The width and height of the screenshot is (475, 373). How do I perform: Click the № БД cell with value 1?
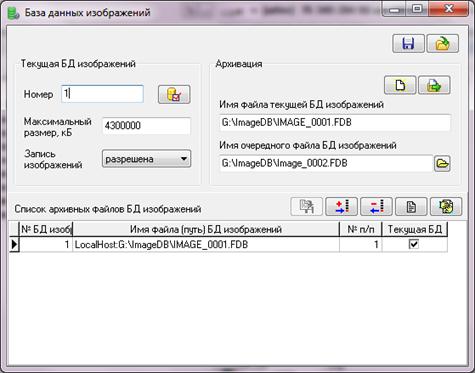[x=46, y=245]
